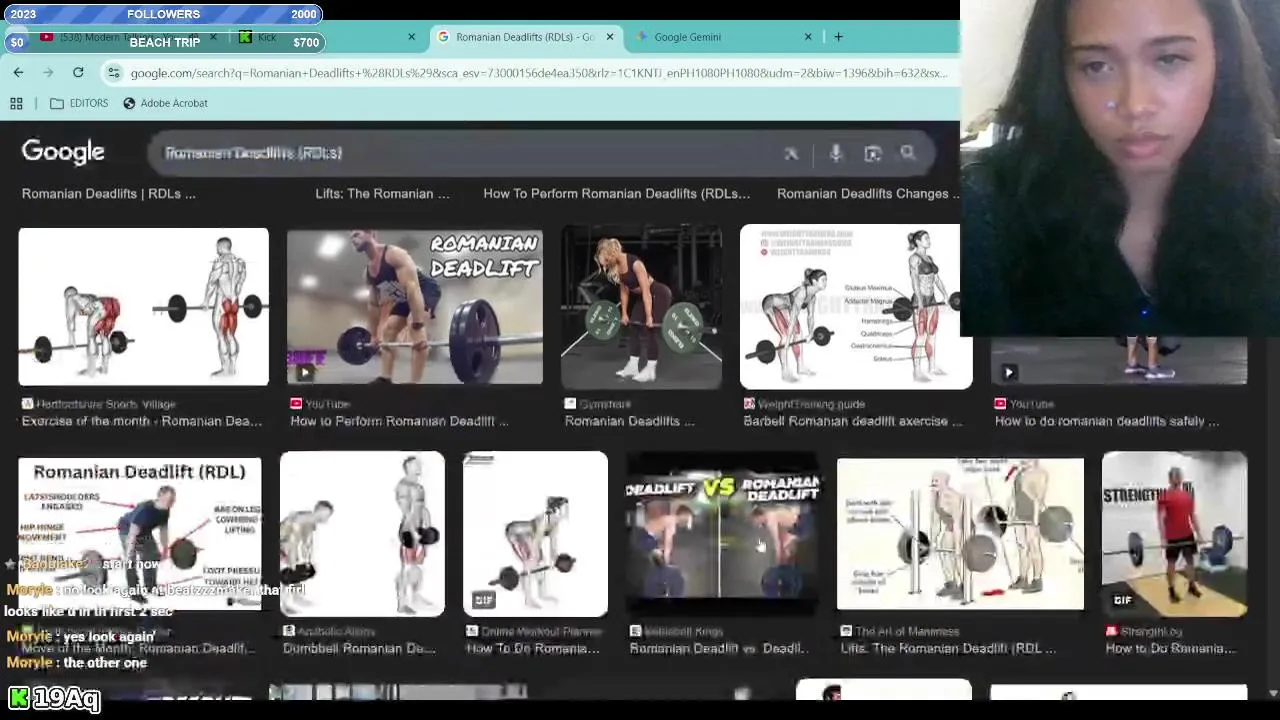Open Gymshark Romanian Deadlifts image
Image resolution: width=1280 pixels, height=720 pixels.
(x=641, y=307)
